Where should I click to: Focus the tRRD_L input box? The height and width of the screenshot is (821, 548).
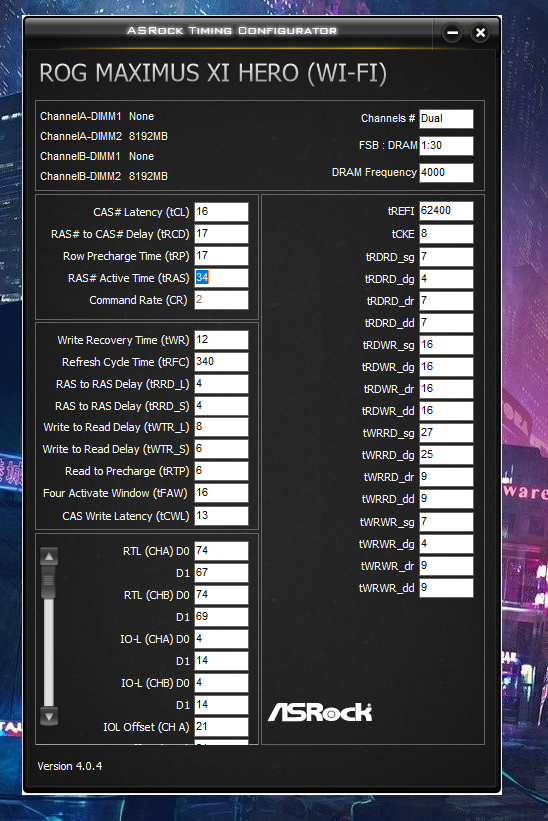(221, 384)
